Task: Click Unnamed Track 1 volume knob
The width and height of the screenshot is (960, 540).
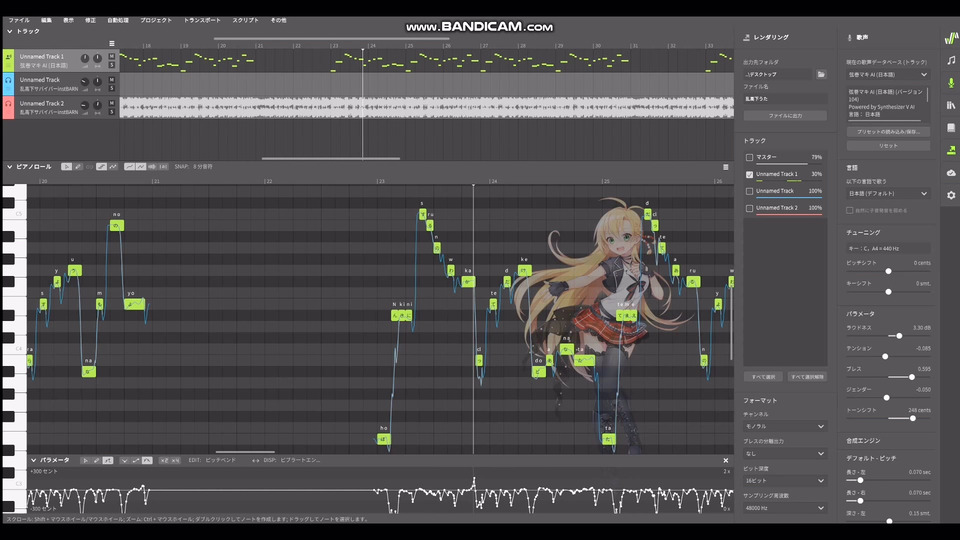Action: (x=85, y=59)
